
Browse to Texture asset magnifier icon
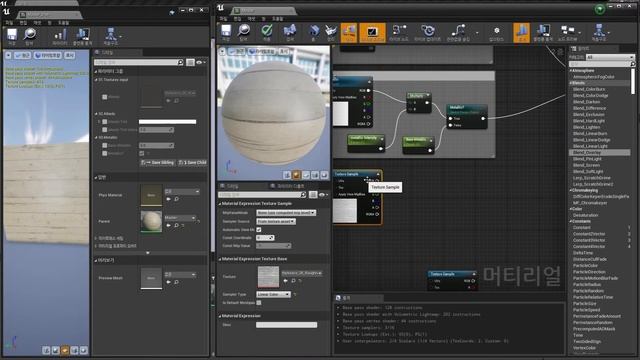click(293, 280)
